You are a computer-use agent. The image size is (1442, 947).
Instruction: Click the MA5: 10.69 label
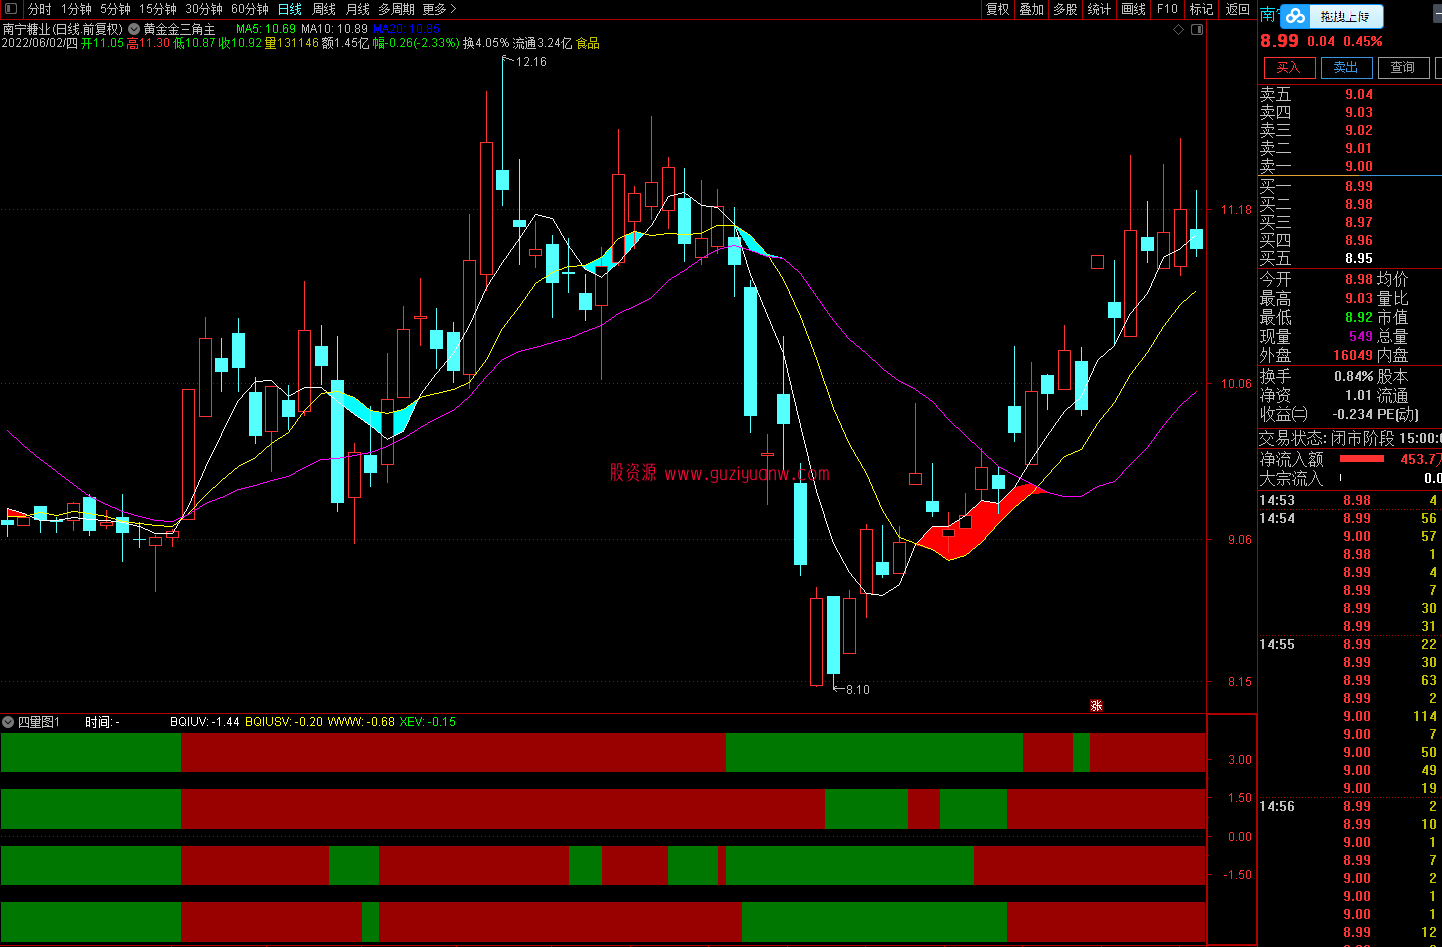(266, 29)
